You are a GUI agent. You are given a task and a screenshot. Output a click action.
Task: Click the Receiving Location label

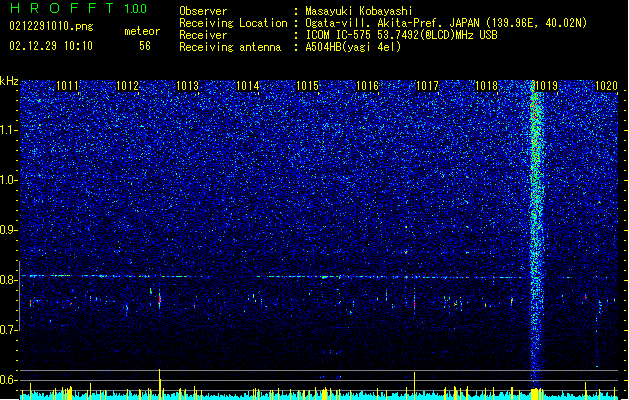(233, 23)
